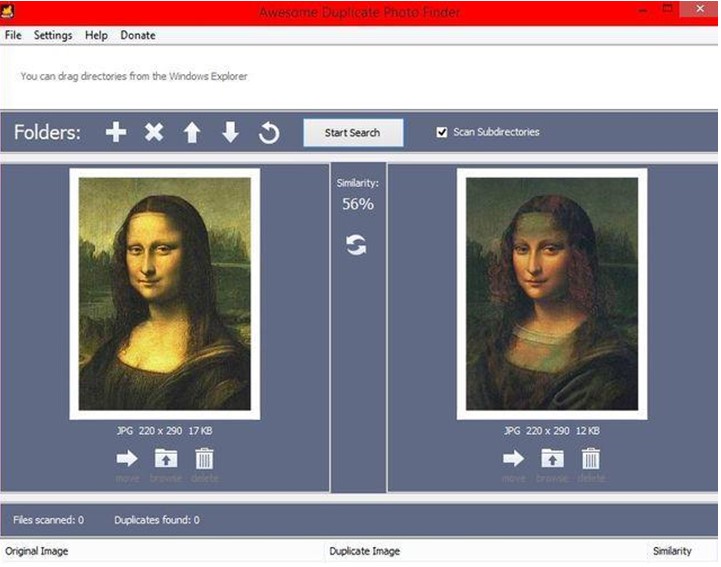Click right image info 'JPG 220 x 290 12 KB'

tap(552, 431)
